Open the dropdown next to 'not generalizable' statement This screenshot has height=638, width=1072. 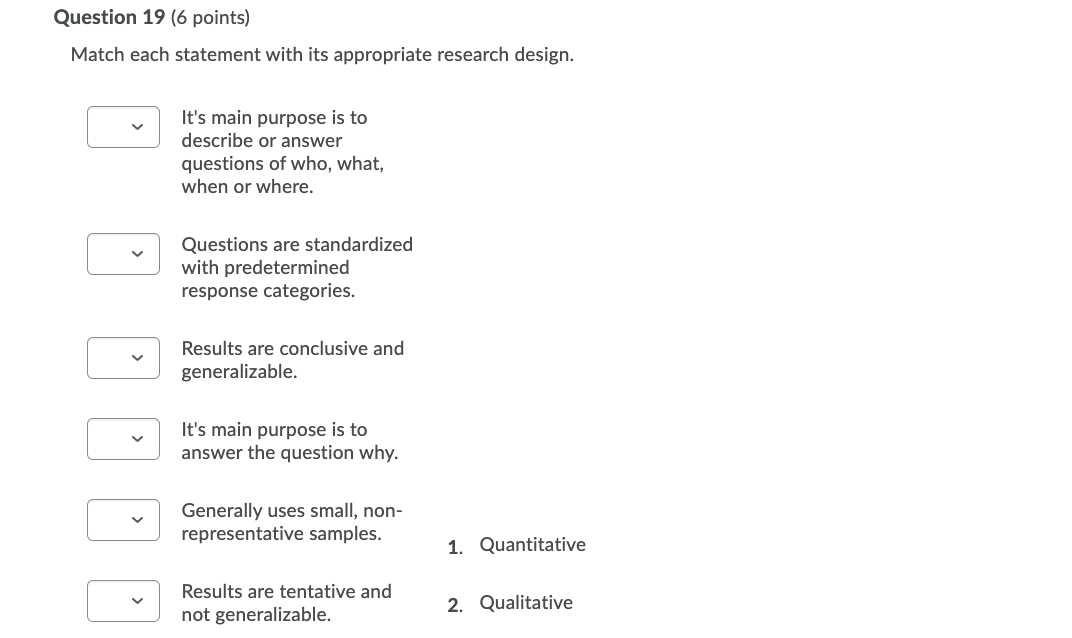(x=123, y=601)
